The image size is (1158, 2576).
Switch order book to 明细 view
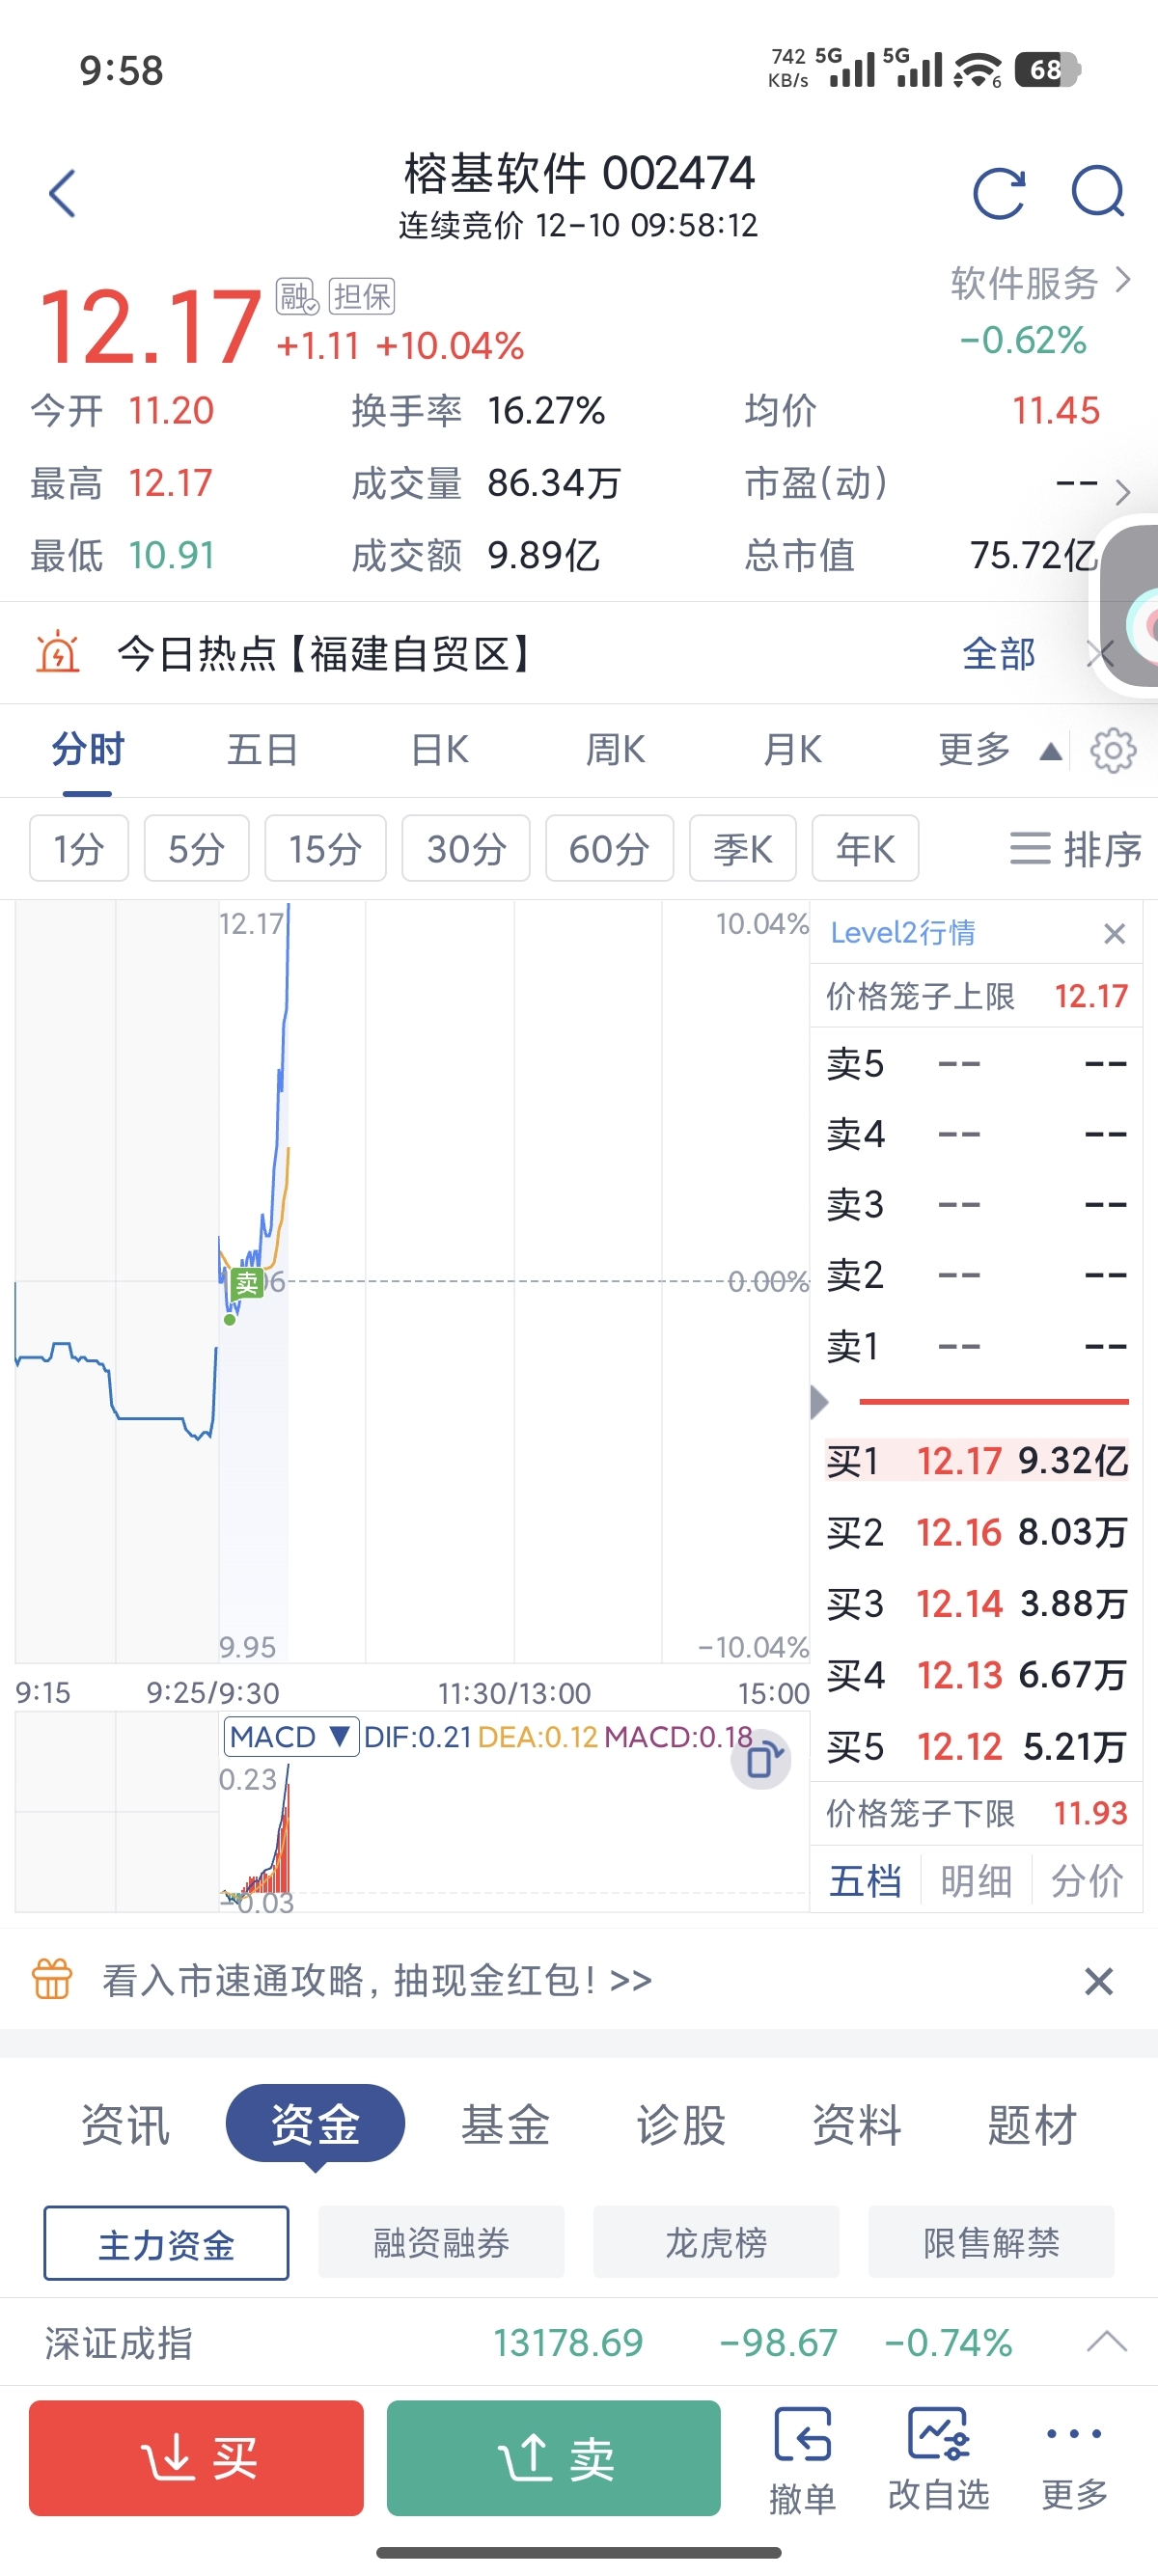[x=976, y=1881]
